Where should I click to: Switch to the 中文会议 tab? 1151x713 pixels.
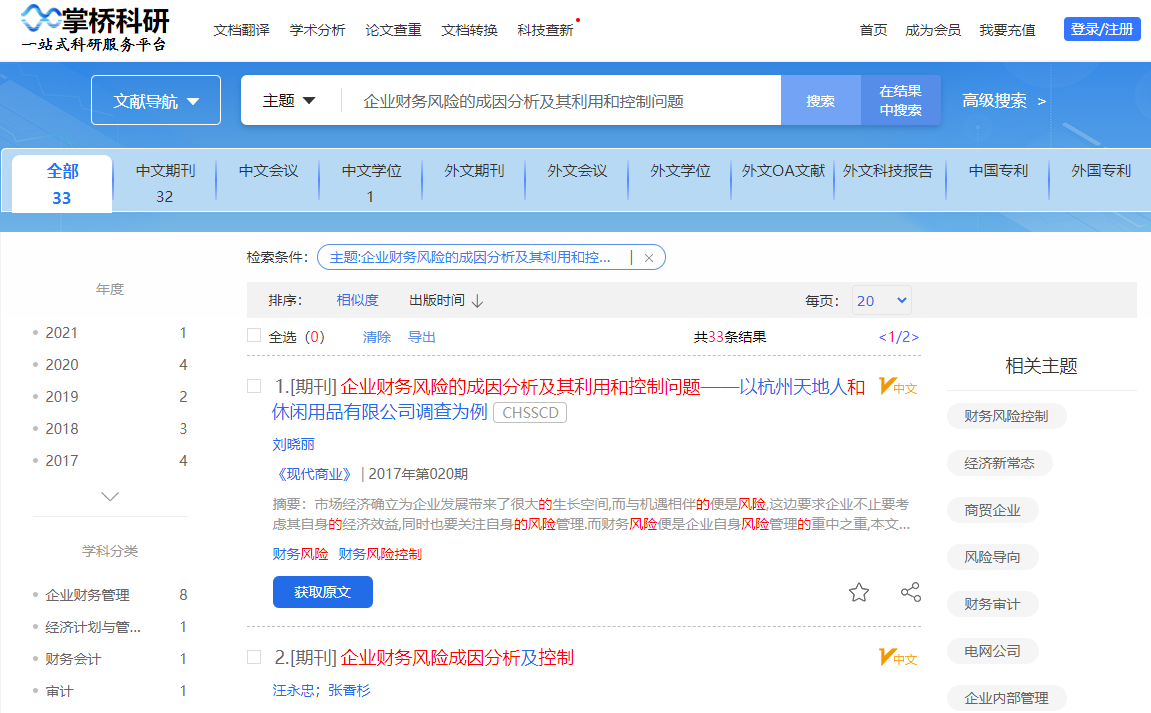(x=269, y=171)
